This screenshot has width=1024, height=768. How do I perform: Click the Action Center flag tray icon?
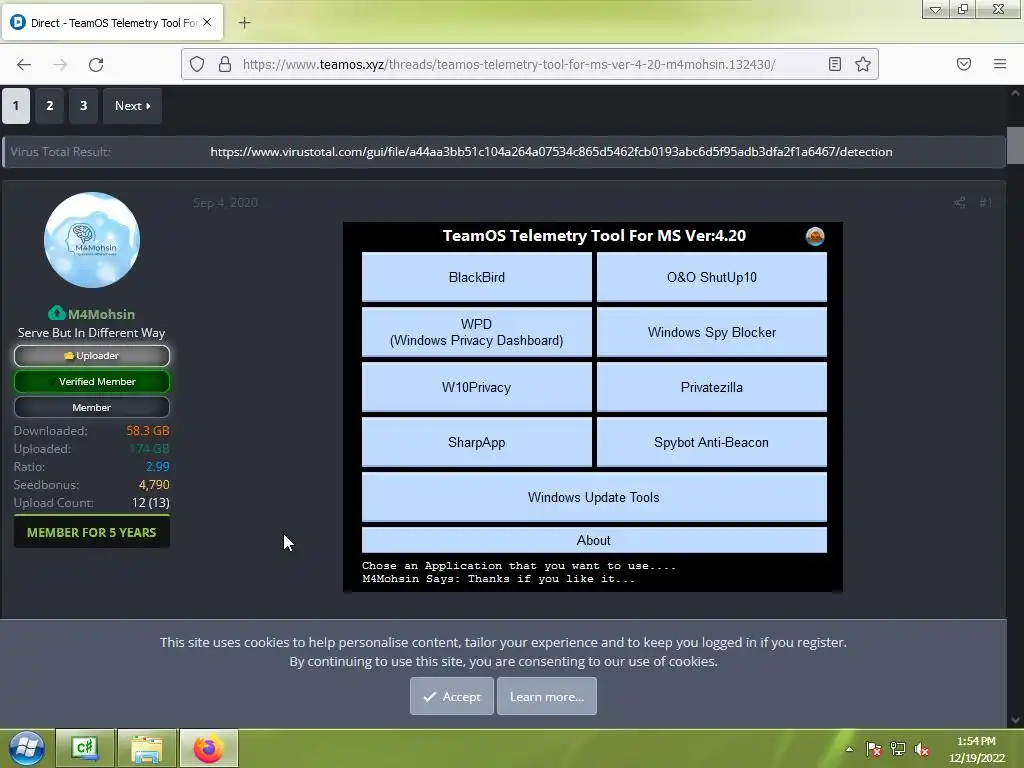873,749
